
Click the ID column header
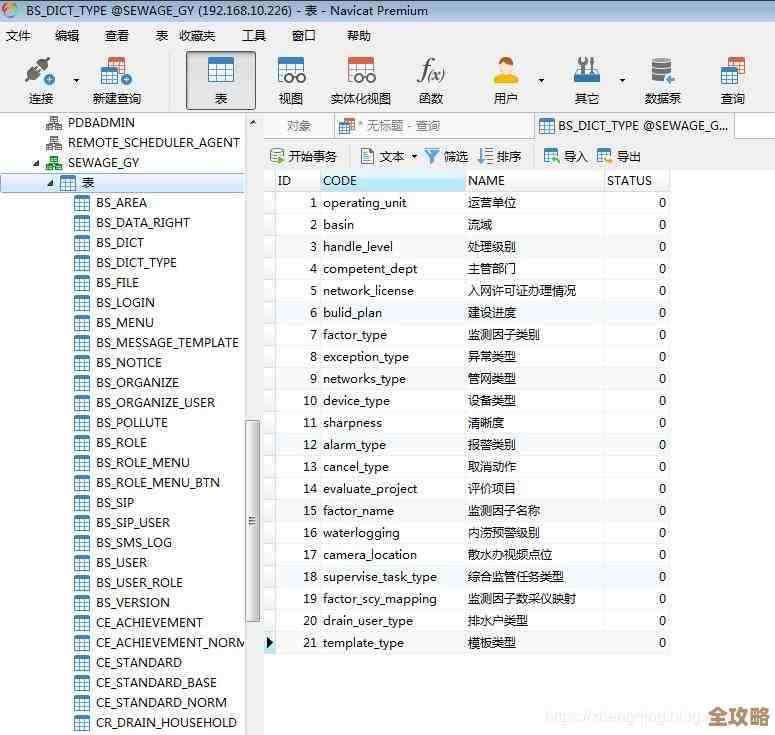tap(297, 181)
